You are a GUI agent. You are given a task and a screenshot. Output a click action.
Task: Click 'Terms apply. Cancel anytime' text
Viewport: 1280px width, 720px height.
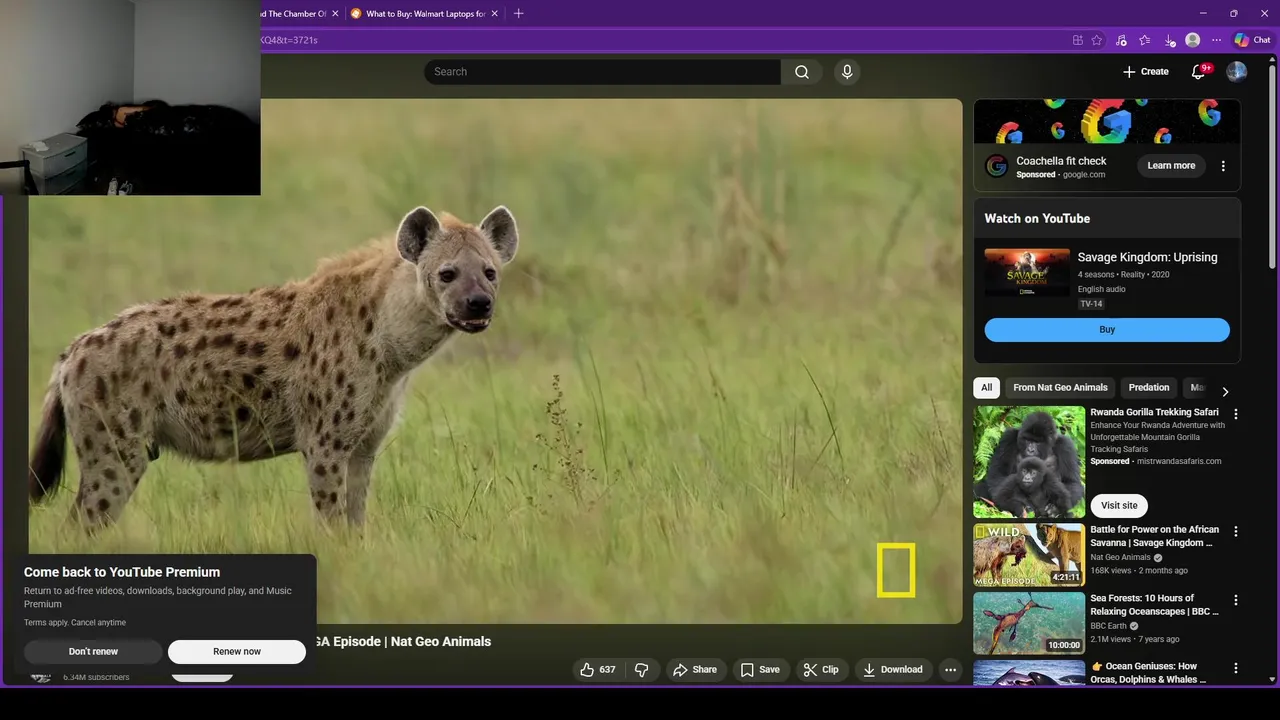click(75, 623)
